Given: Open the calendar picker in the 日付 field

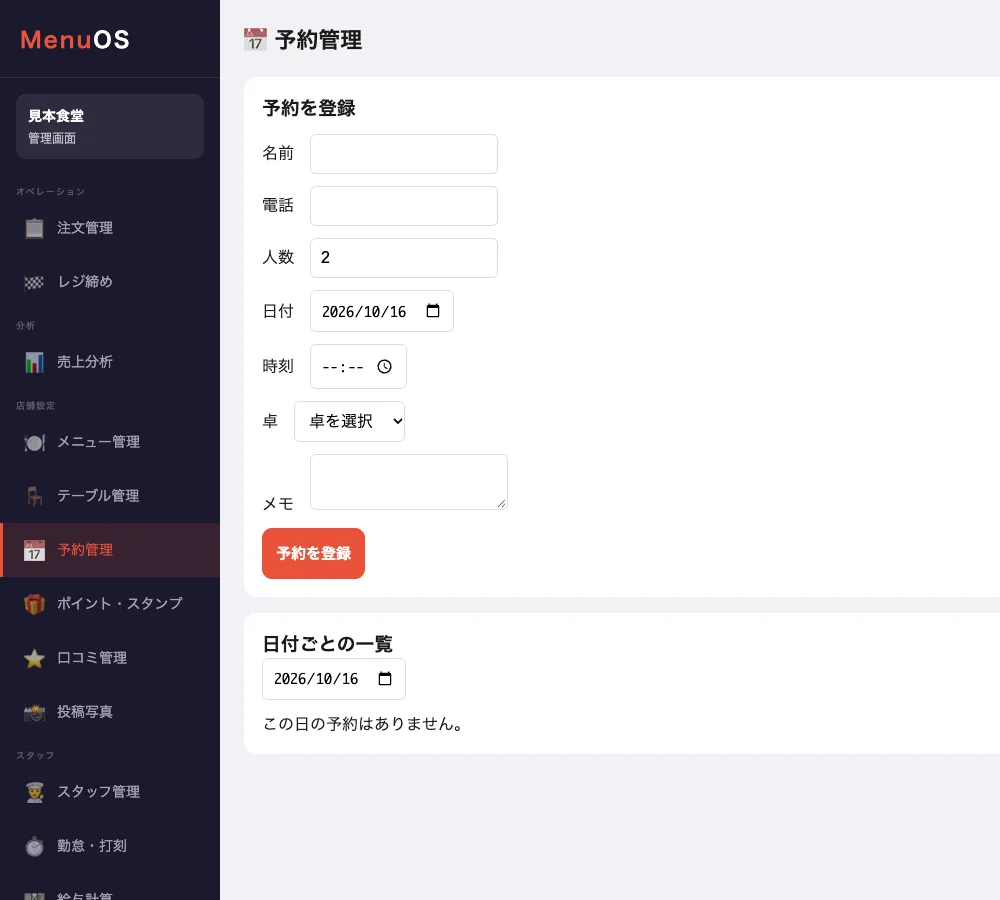Looking at the screenshot, I should [x=433, y=311].
